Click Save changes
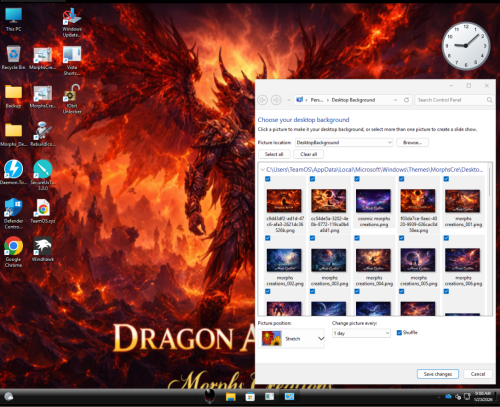The width and height of the screenshot is (500, 407). [x=438, y=374]
